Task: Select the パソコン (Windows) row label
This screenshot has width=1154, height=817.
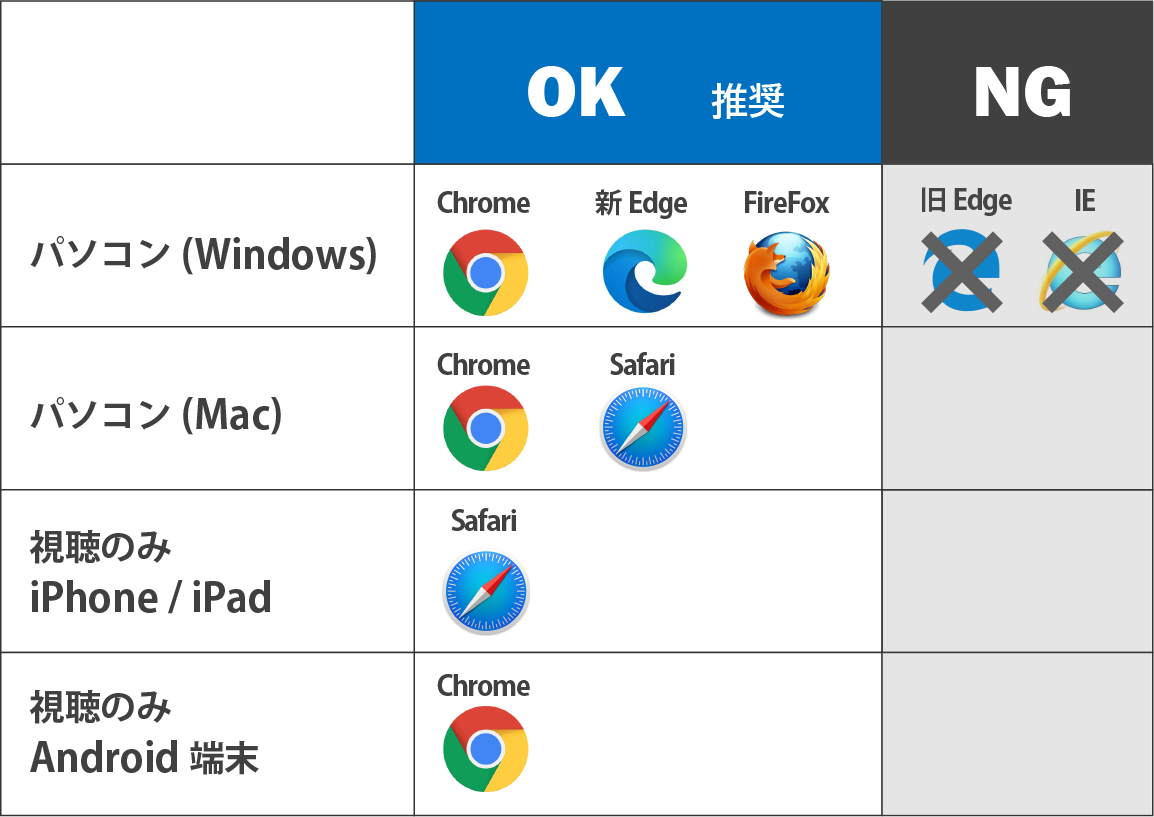Action: coord(204,255)
